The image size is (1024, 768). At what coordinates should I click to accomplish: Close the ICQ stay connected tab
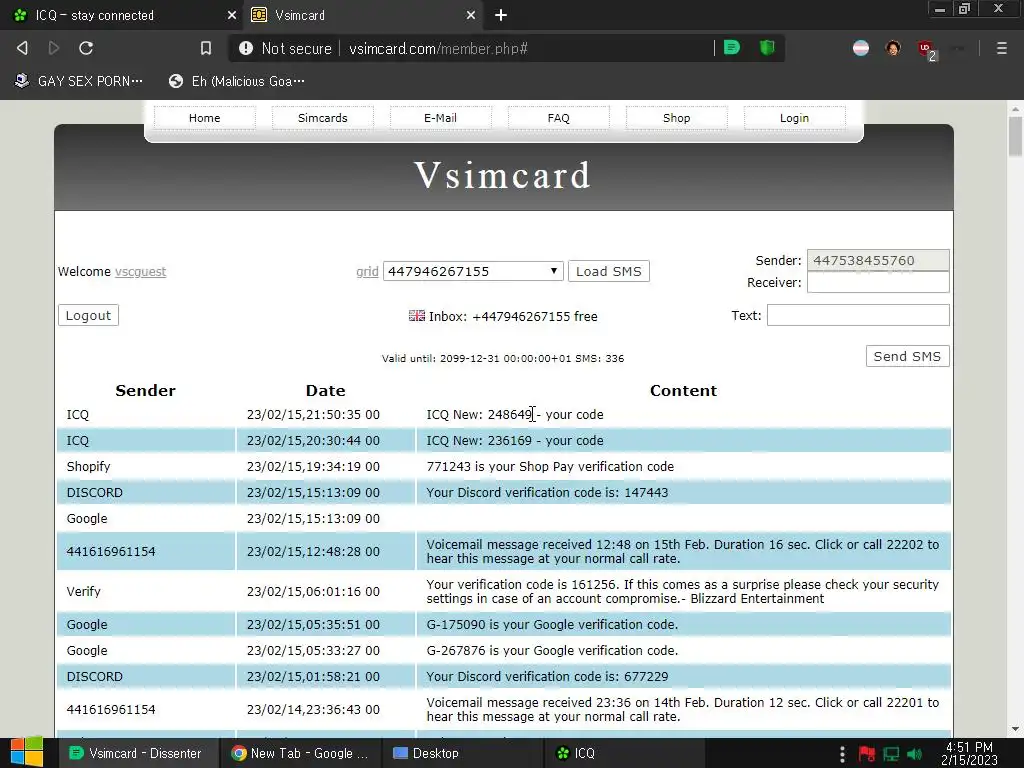pos(231,15)
